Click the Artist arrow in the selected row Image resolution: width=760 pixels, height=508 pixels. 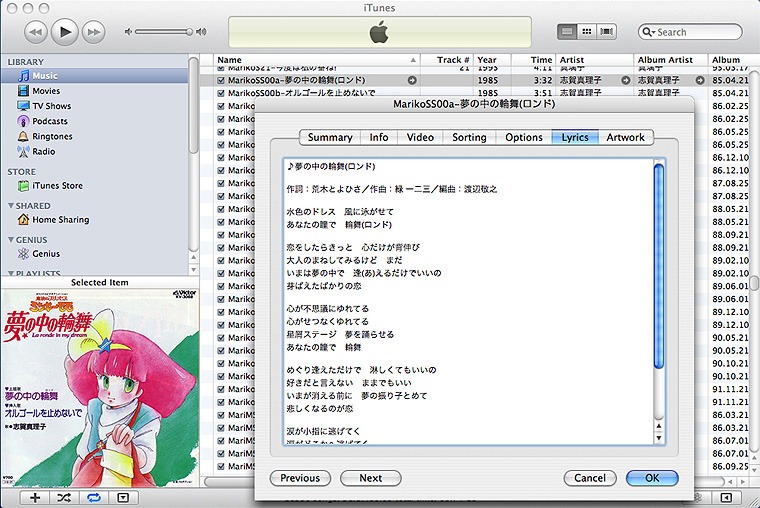point(626,80)
